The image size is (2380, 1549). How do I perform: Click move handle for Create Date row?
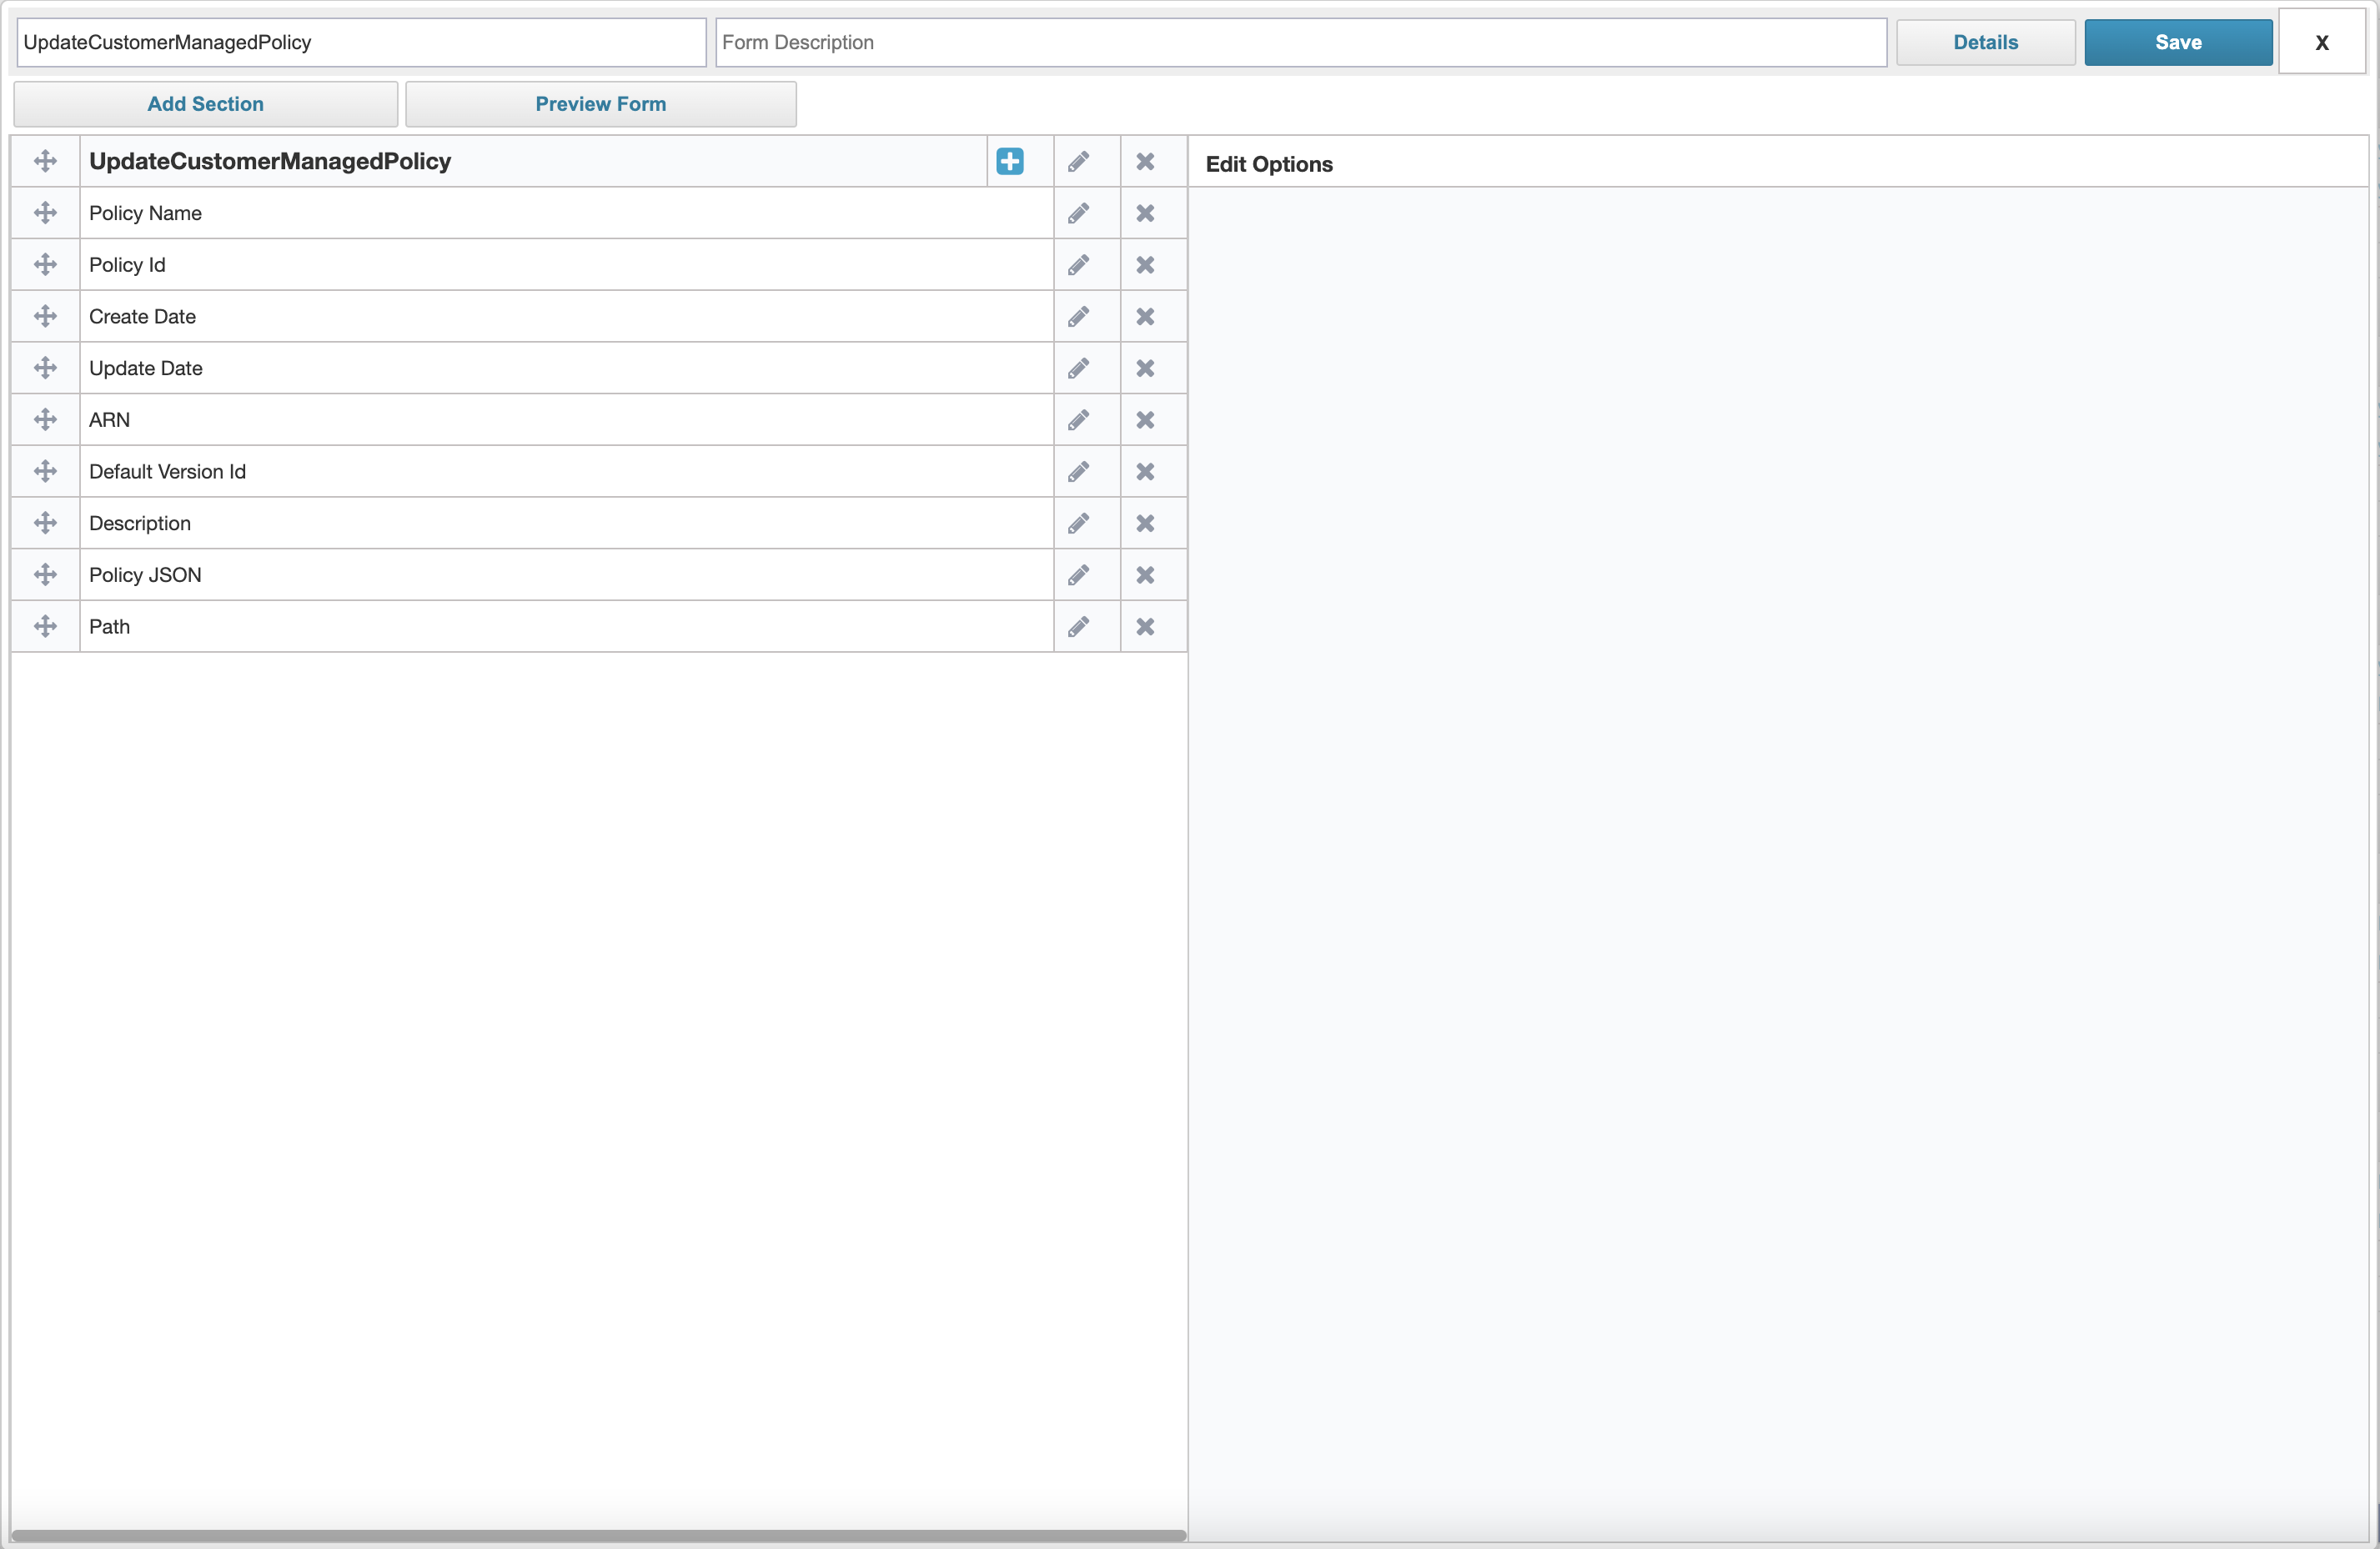coord(45,317)
